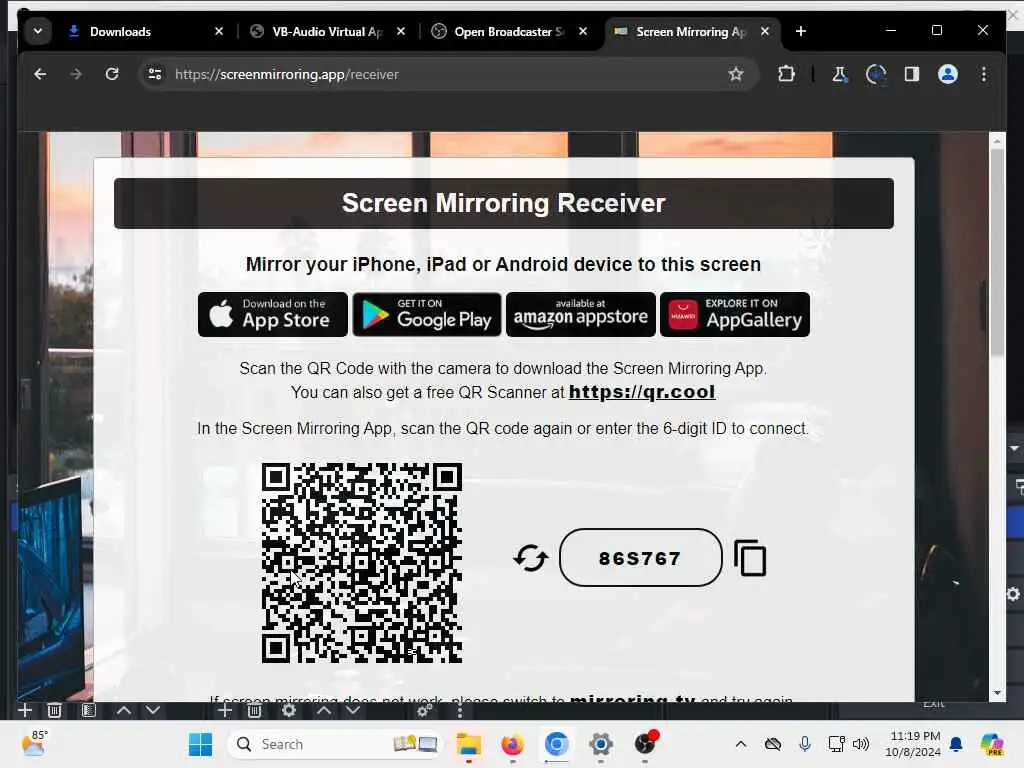Switch to OBS Studio via taskbar

point(645,744)
